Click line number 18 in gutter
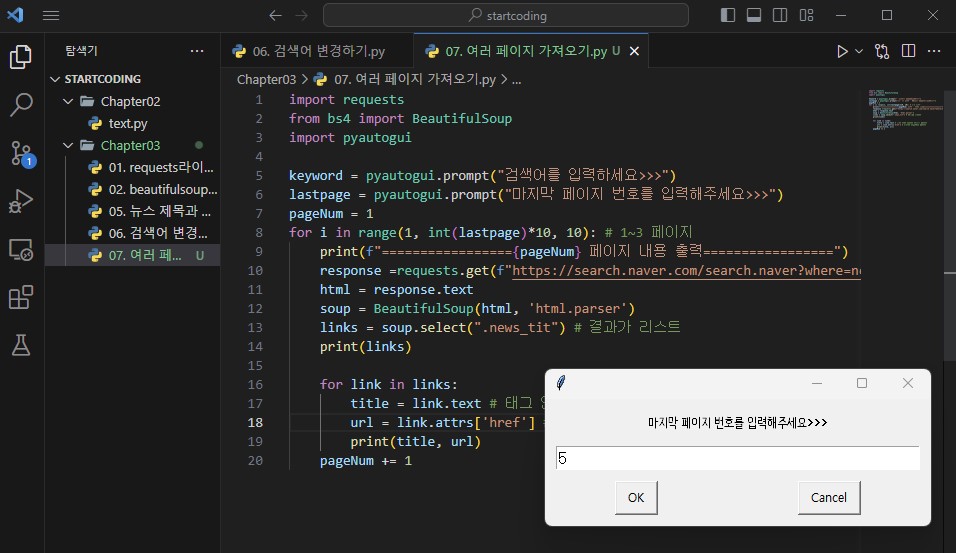Viewport: 956px width, 553px height. [255, 422]
